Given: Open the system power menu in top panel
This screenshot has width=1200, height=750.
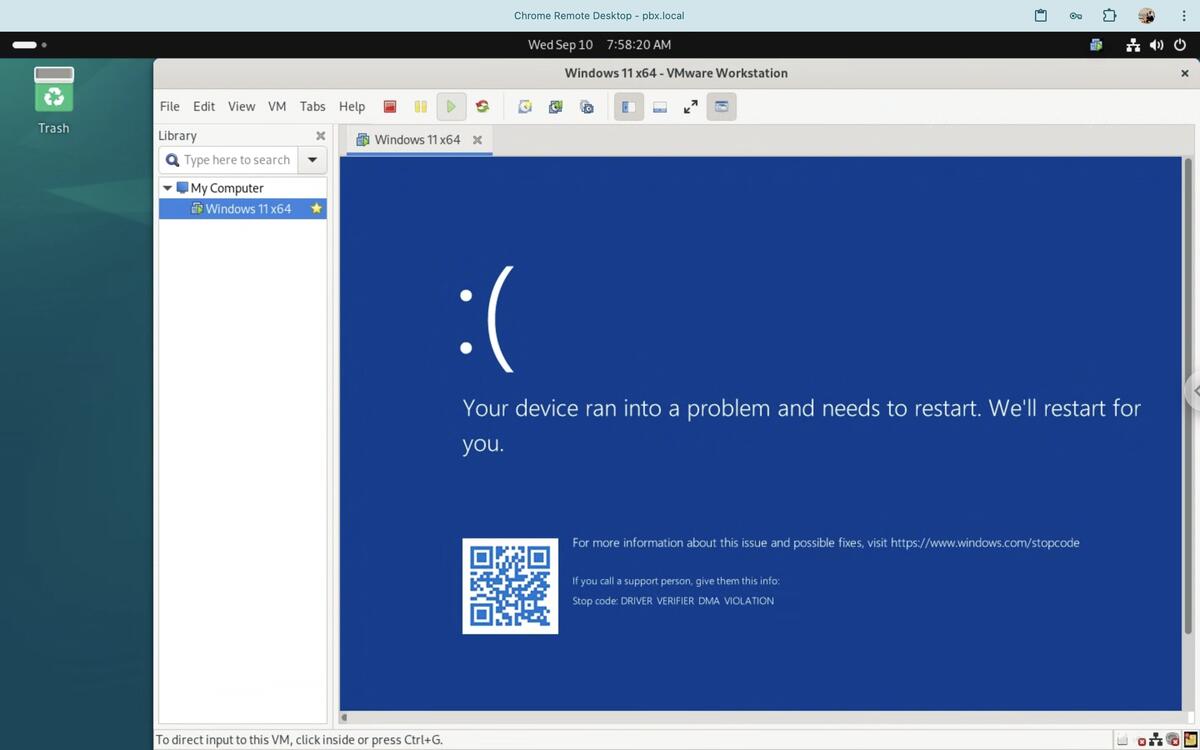Looking at the screenshot, I should (x=1179, y=45).
